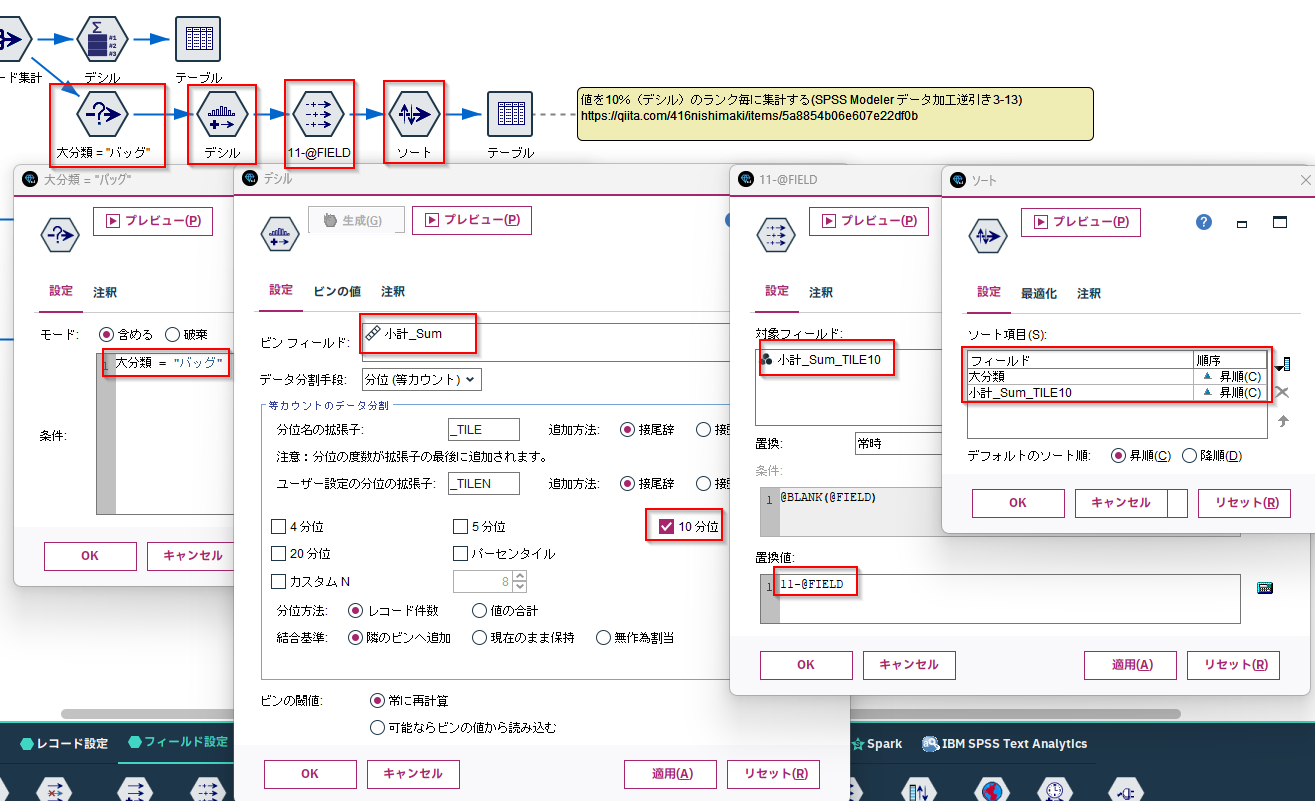The height and width of the screenshot is (801, 1315).
Task: Click the _TILE extension input field
Action: [x=484, y=429]
